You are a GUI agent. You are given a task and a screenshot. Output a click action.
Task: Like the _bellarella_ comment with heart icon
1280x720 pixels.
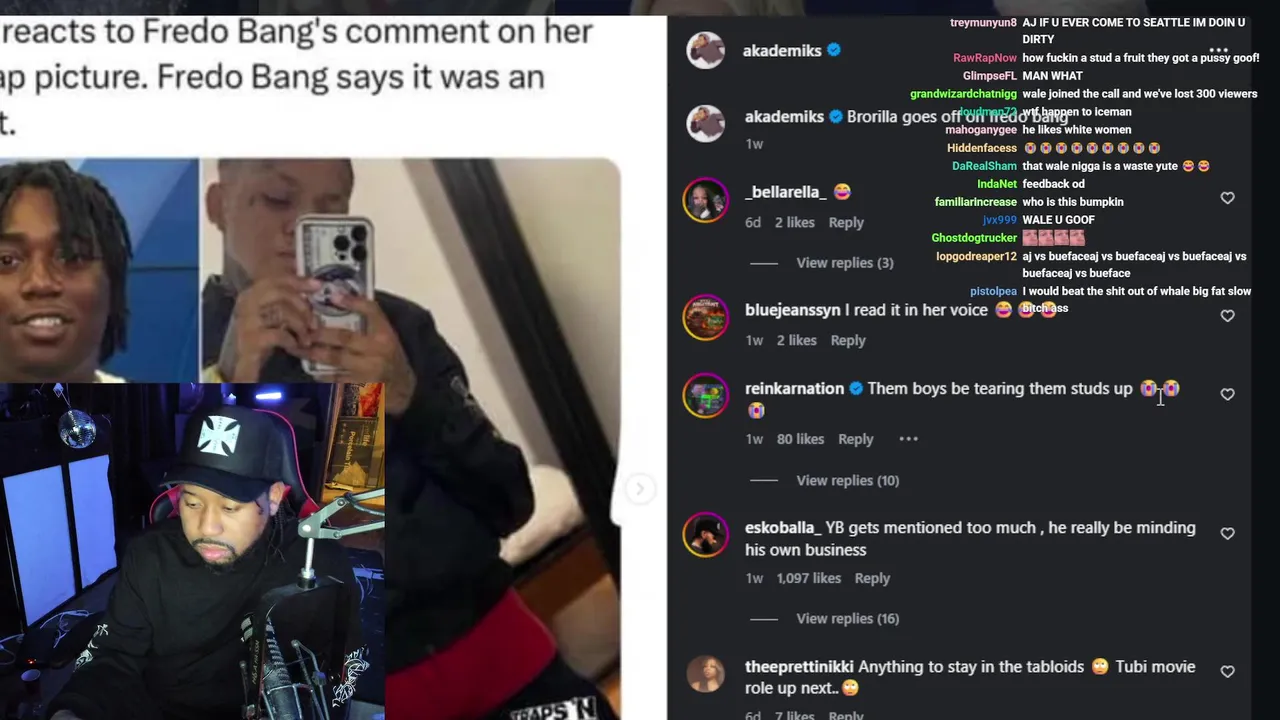1227,198
